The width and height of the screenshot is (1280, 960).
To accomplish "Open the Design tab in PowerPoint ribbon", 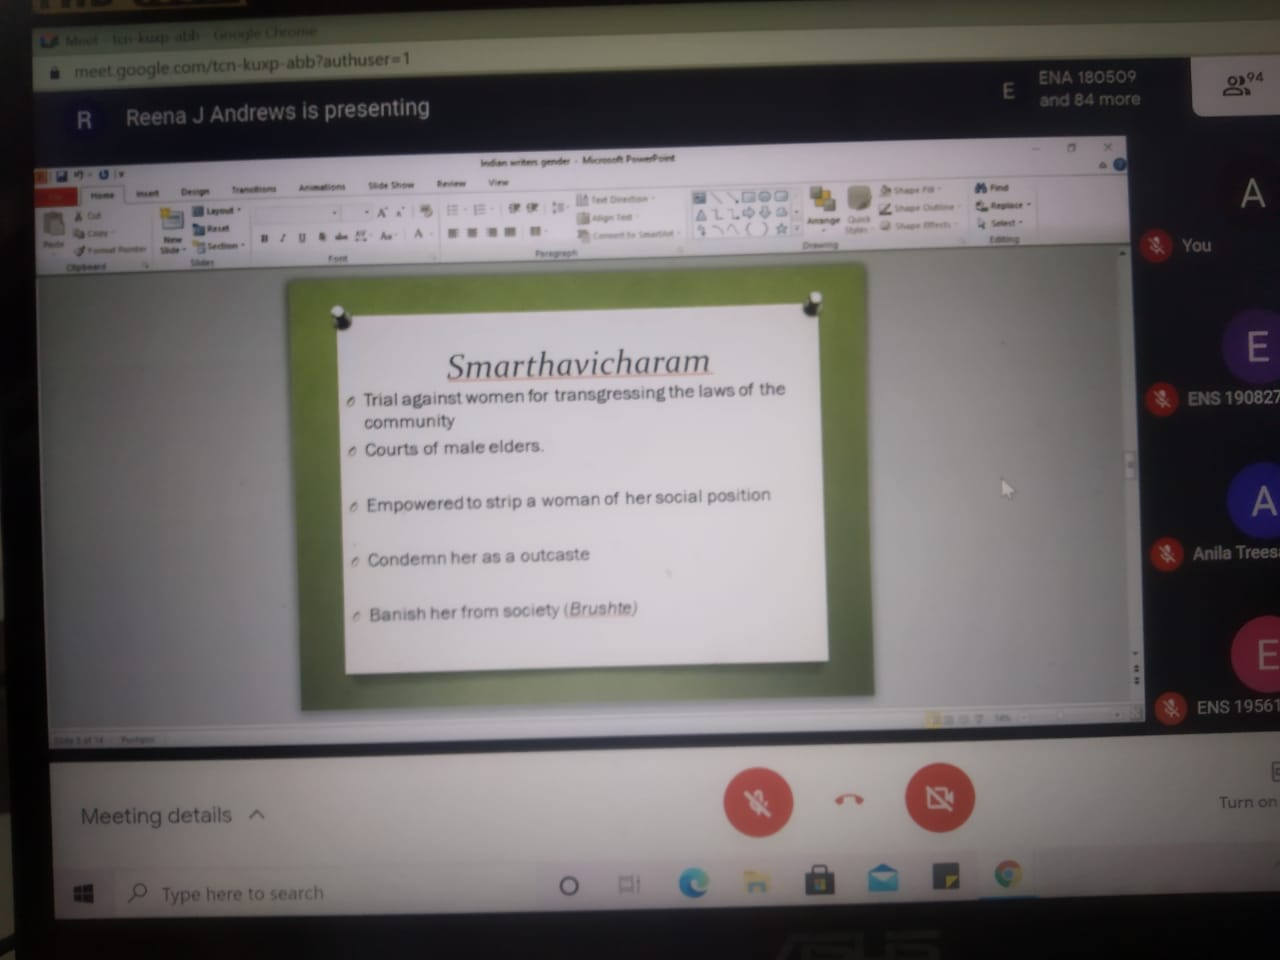I will [x=195, y=191].
